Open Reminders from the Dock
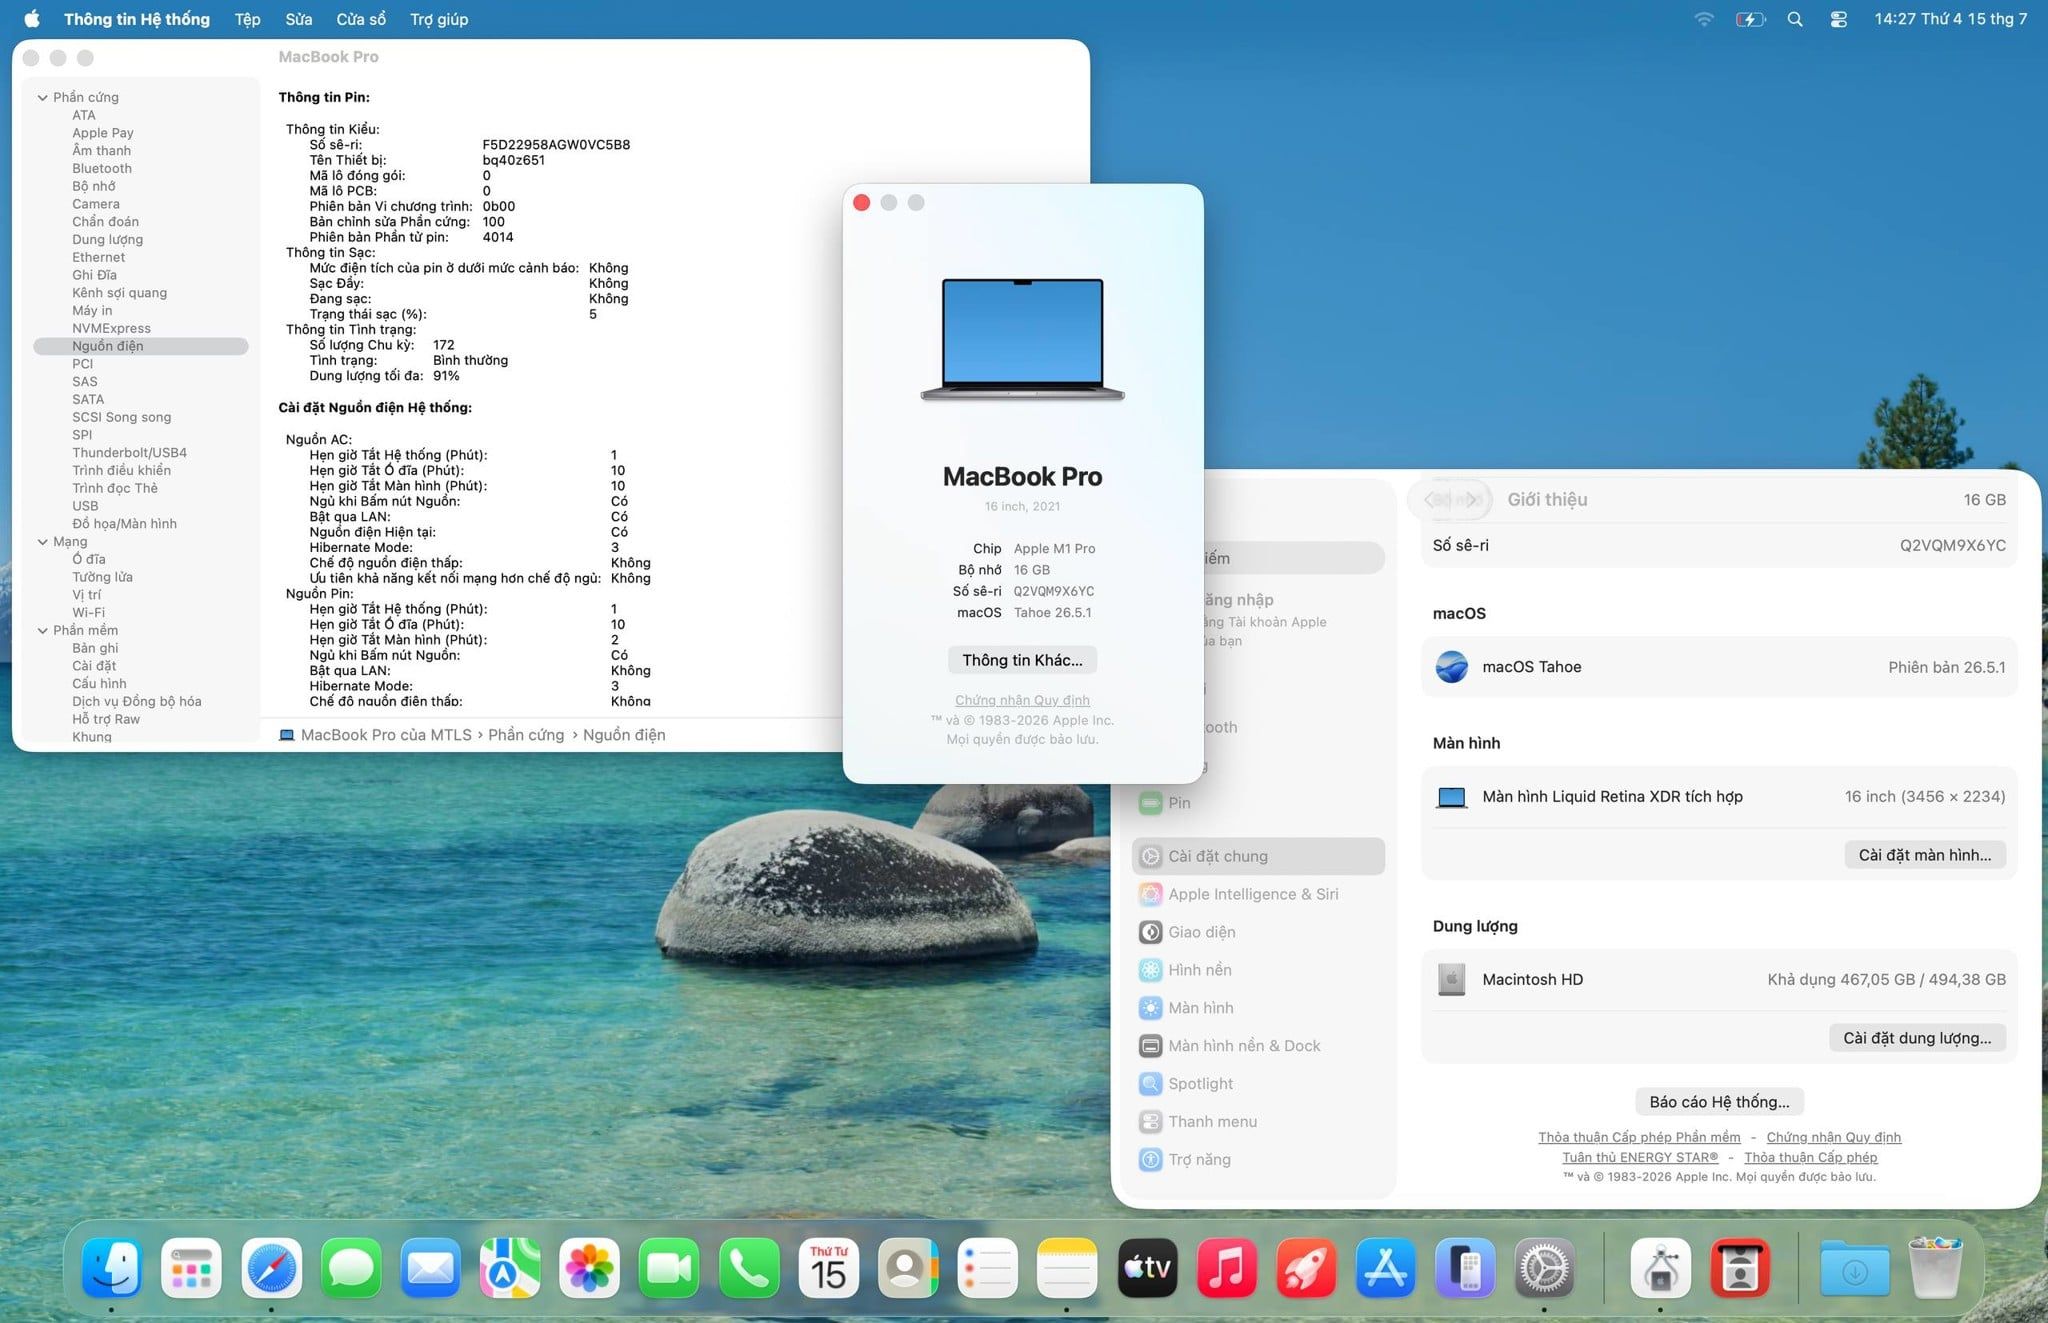The width and height of the screenshot is (2048, 1323). pyautogui.click(x=988, y=1268)
